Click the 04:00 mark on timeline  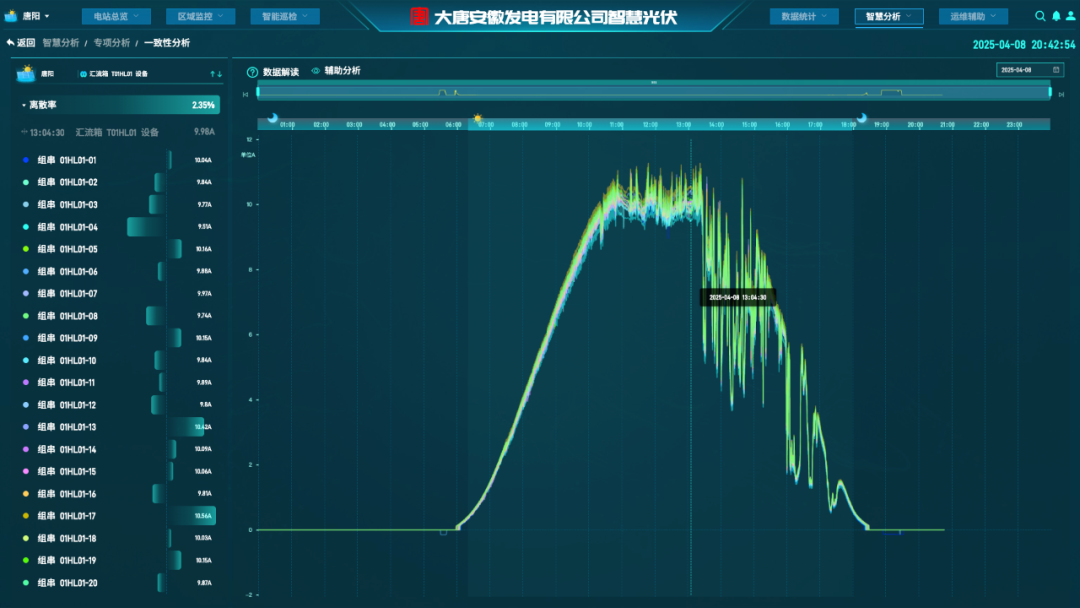coord(387,125)
